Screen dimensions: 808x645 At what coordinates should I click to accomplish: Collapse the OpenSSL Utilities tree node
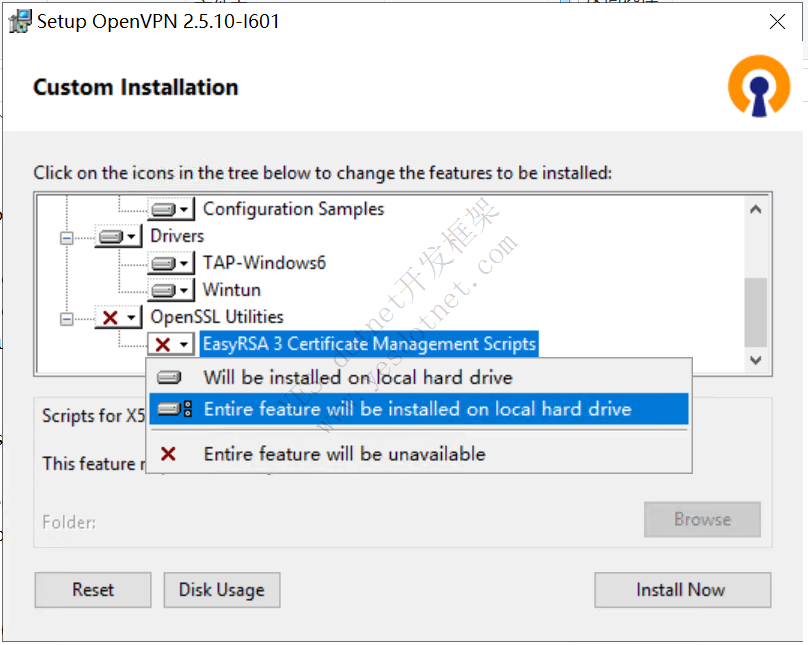66,319
